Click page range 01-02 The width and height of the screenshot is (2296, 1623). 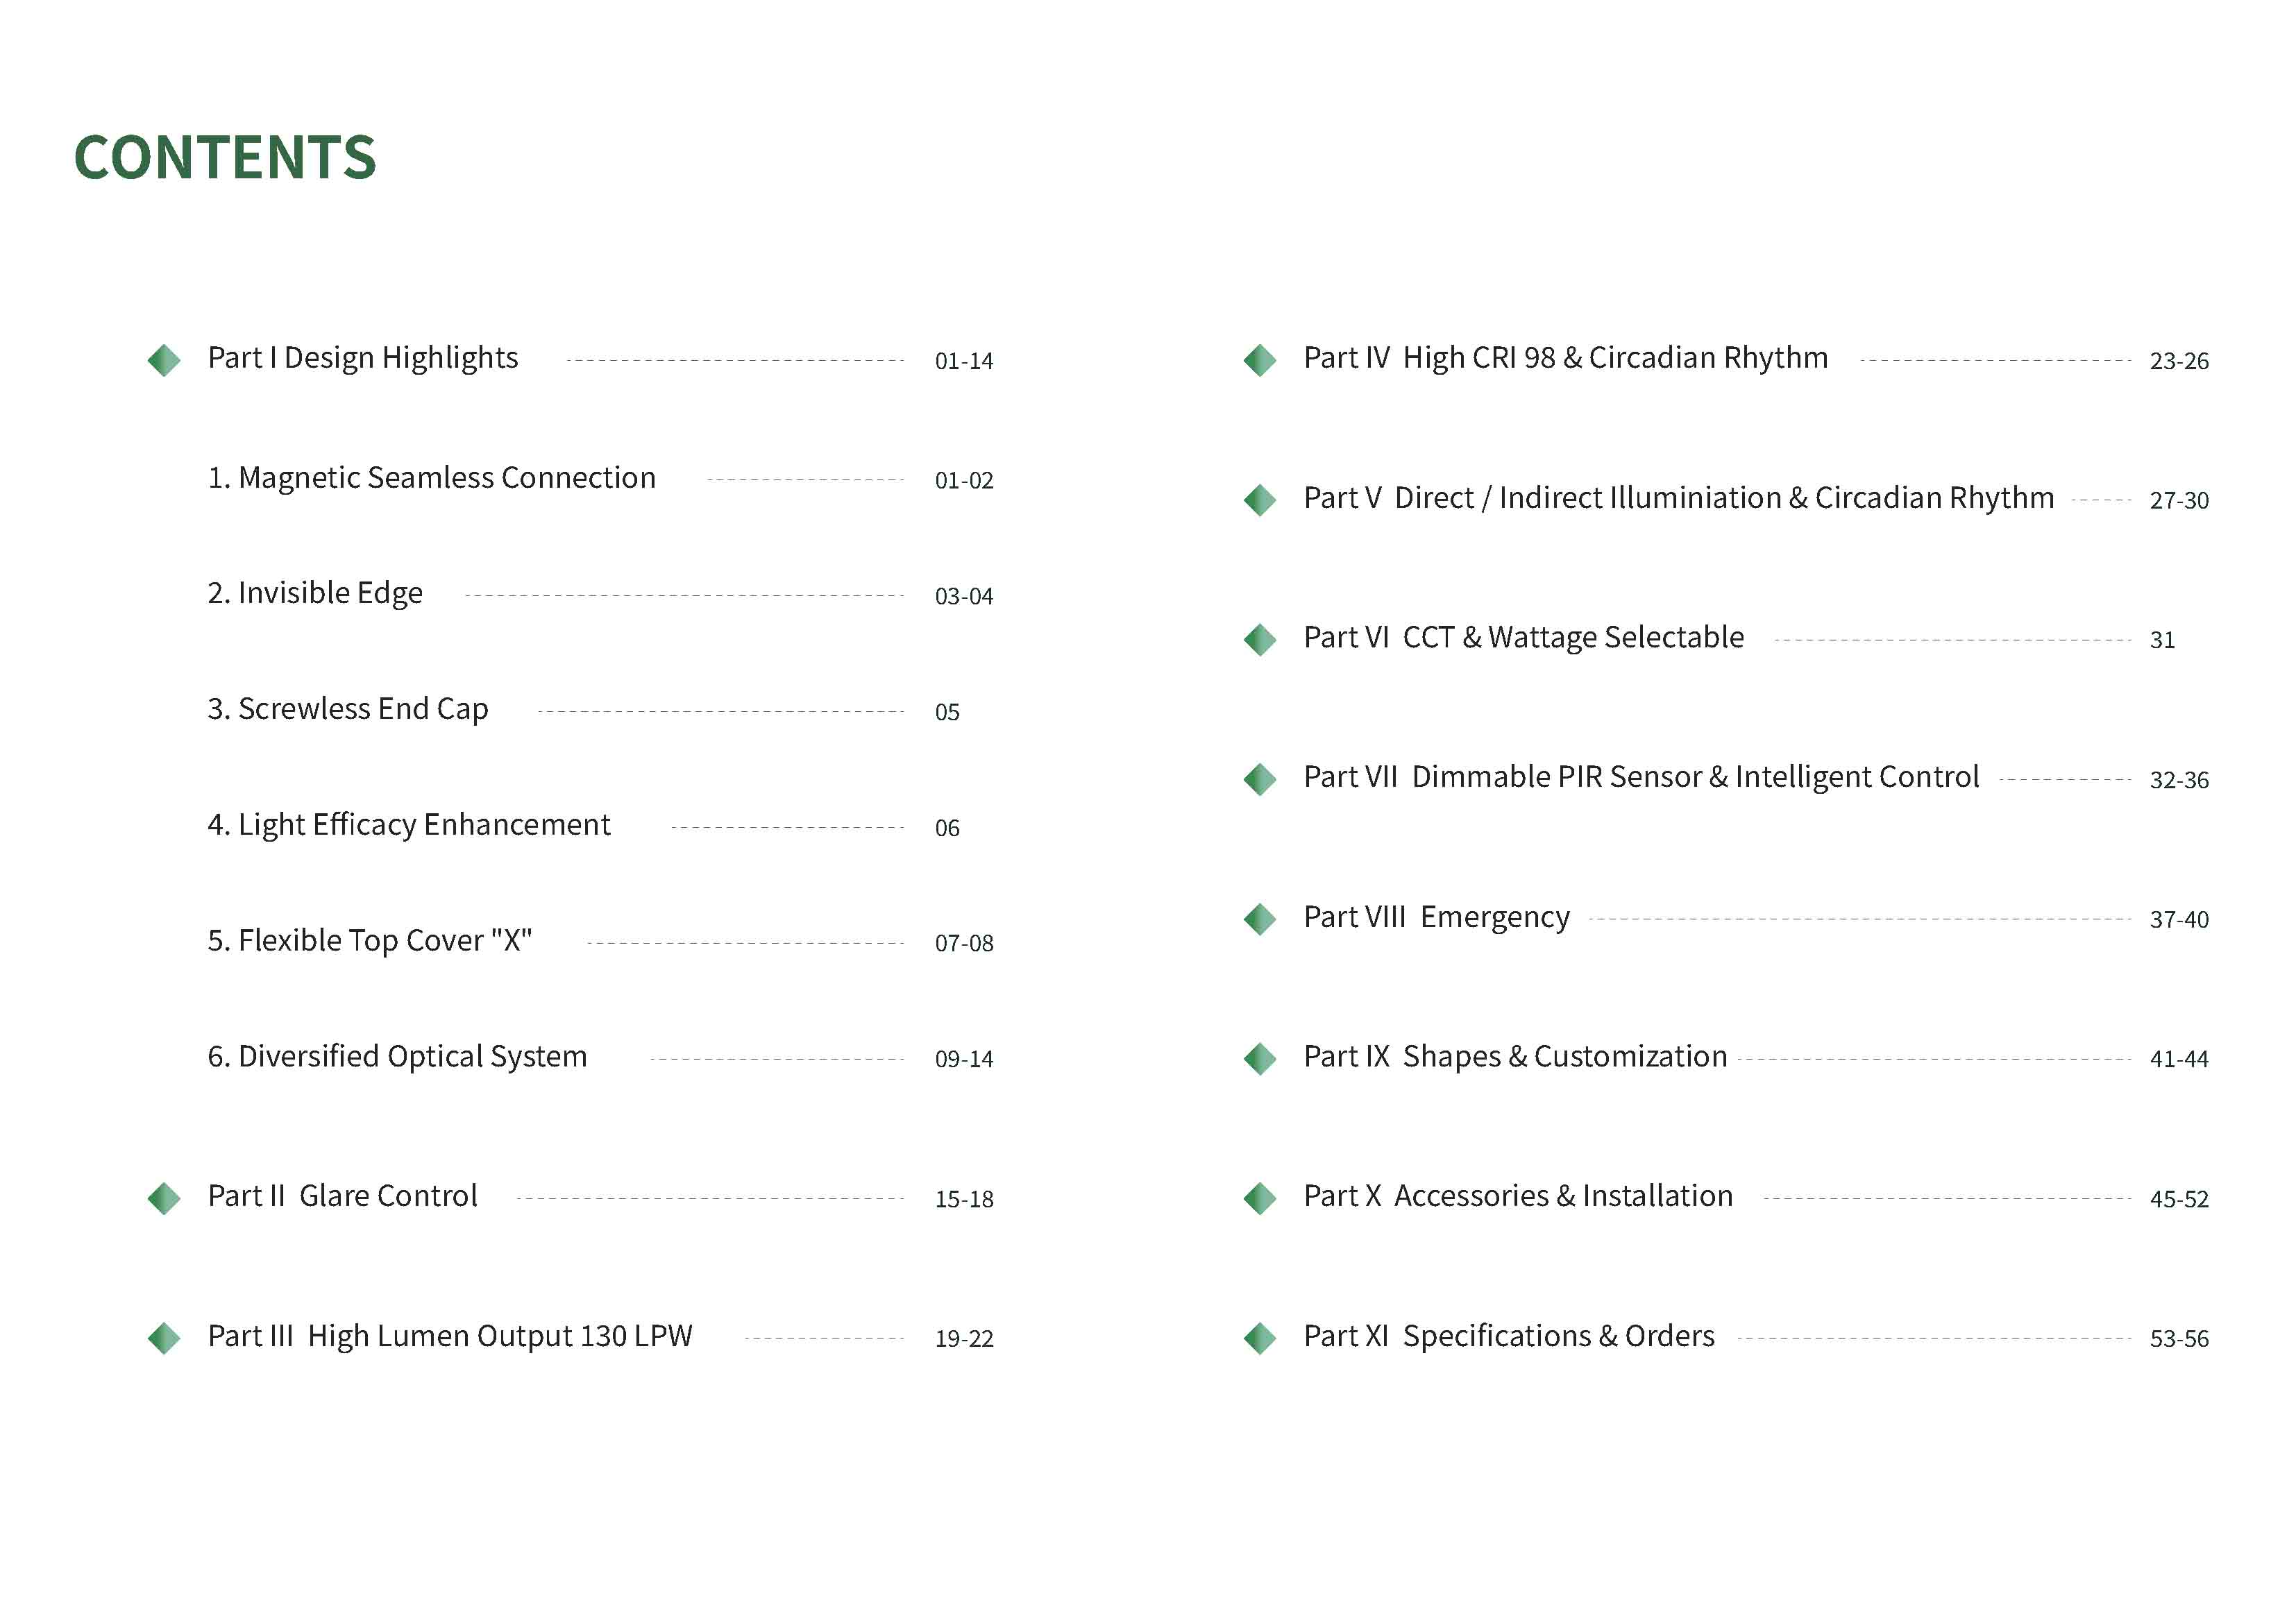click(x=964, y=481)
